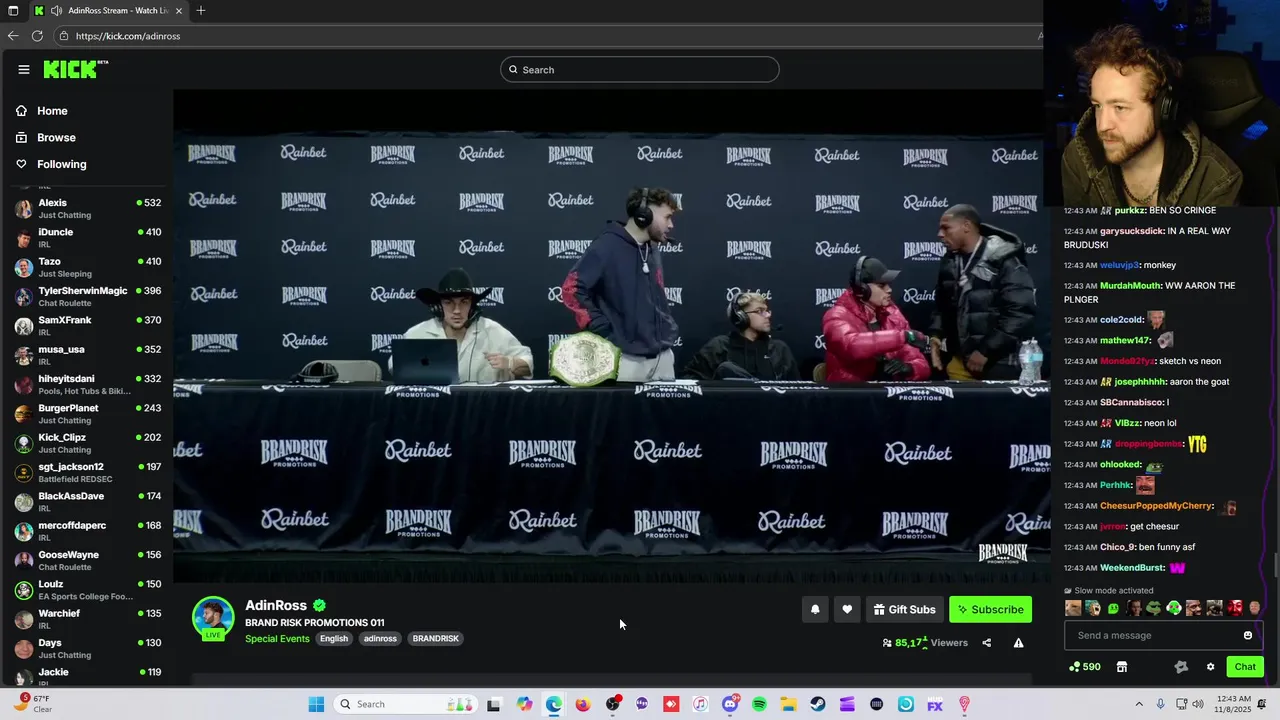Open Days channel in sidebar

(x=88, y=649)
